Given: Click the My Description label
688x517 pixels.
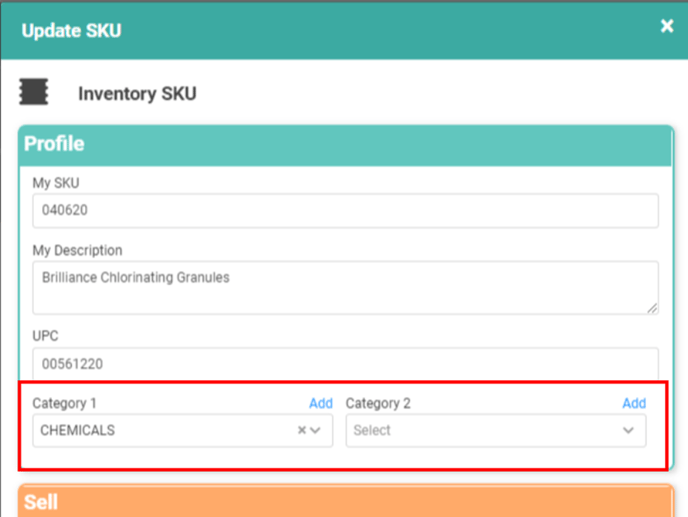Looking at the screenshot, I should [77, 250].
